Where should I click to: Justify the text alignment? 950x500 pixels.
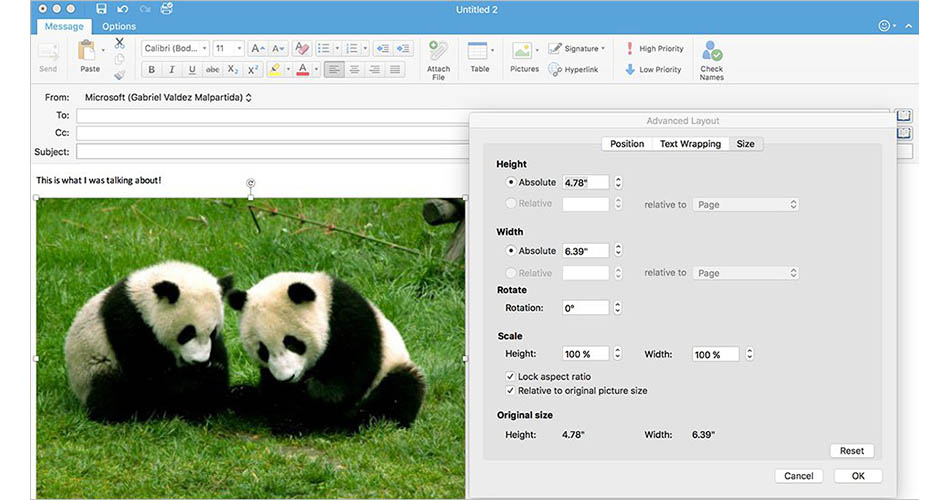coord(395,70)
